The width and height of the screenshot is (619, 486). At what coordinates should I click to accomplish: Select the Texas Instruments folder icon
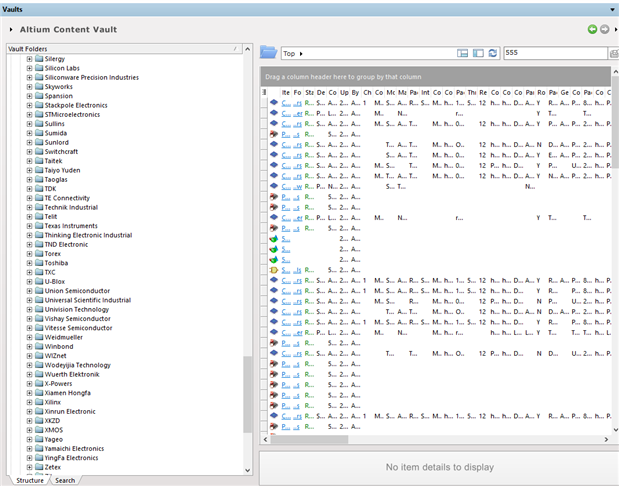pyautogui.click(x=39, y=226)
